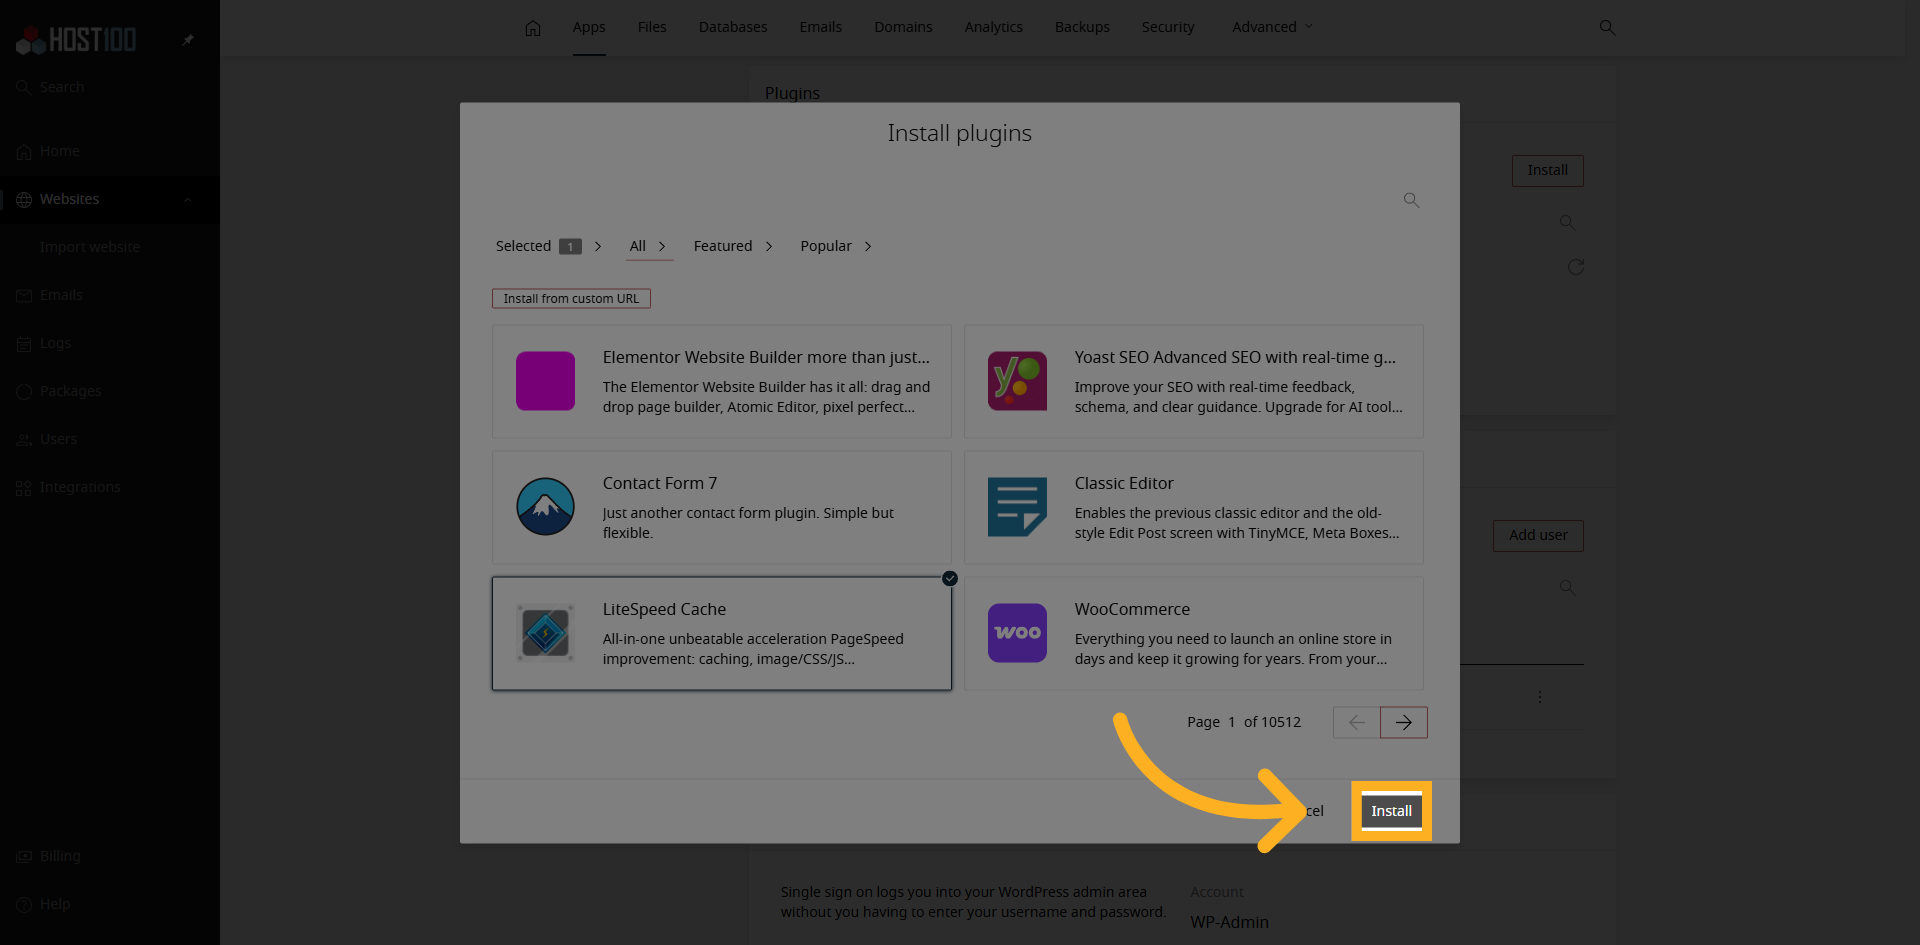Click the WP-Admin link
The width and height of the screenshot is (1920, 945).
coord(1229,922)
